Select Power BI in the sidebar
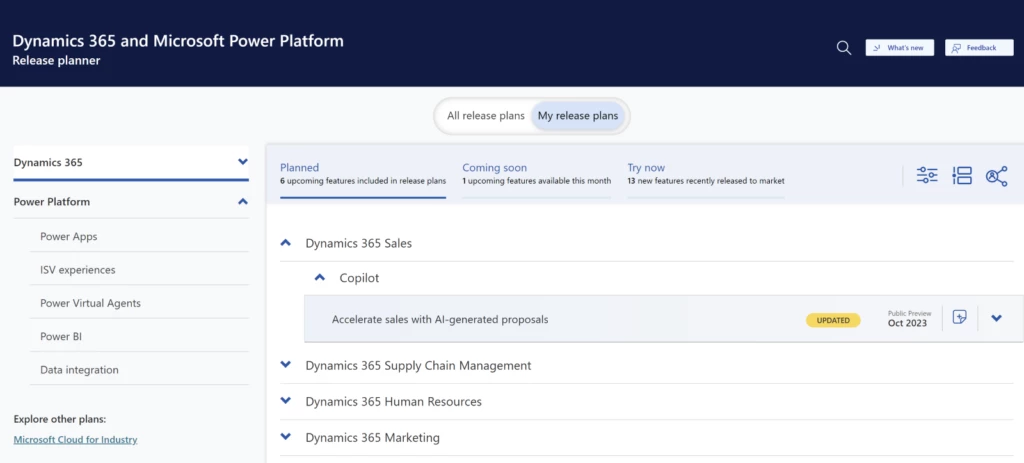This screenshot has width=1024, height=463. click(x=61, y=337)
